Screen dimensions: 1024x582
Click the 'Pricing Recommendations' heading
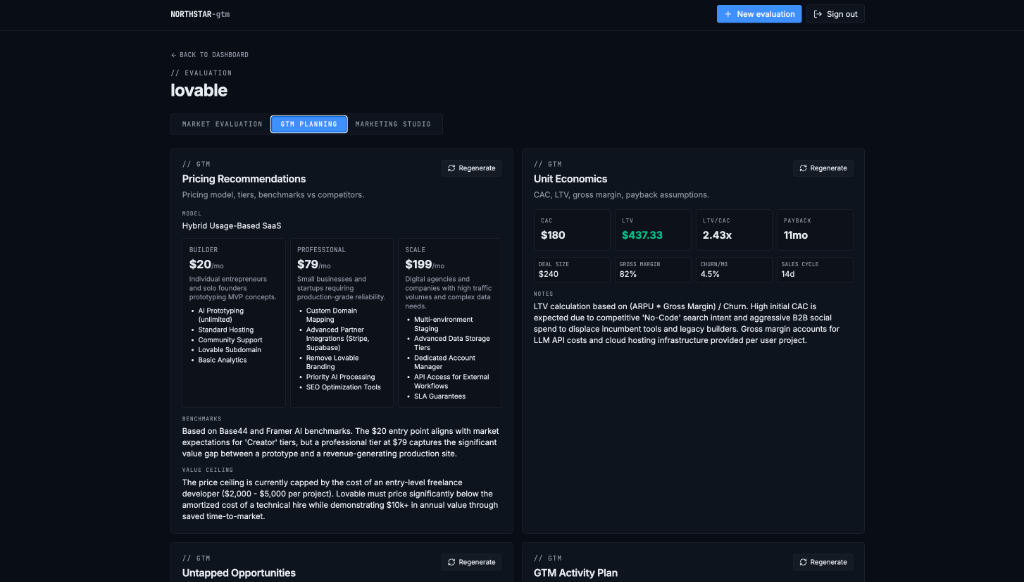point(244,179)
